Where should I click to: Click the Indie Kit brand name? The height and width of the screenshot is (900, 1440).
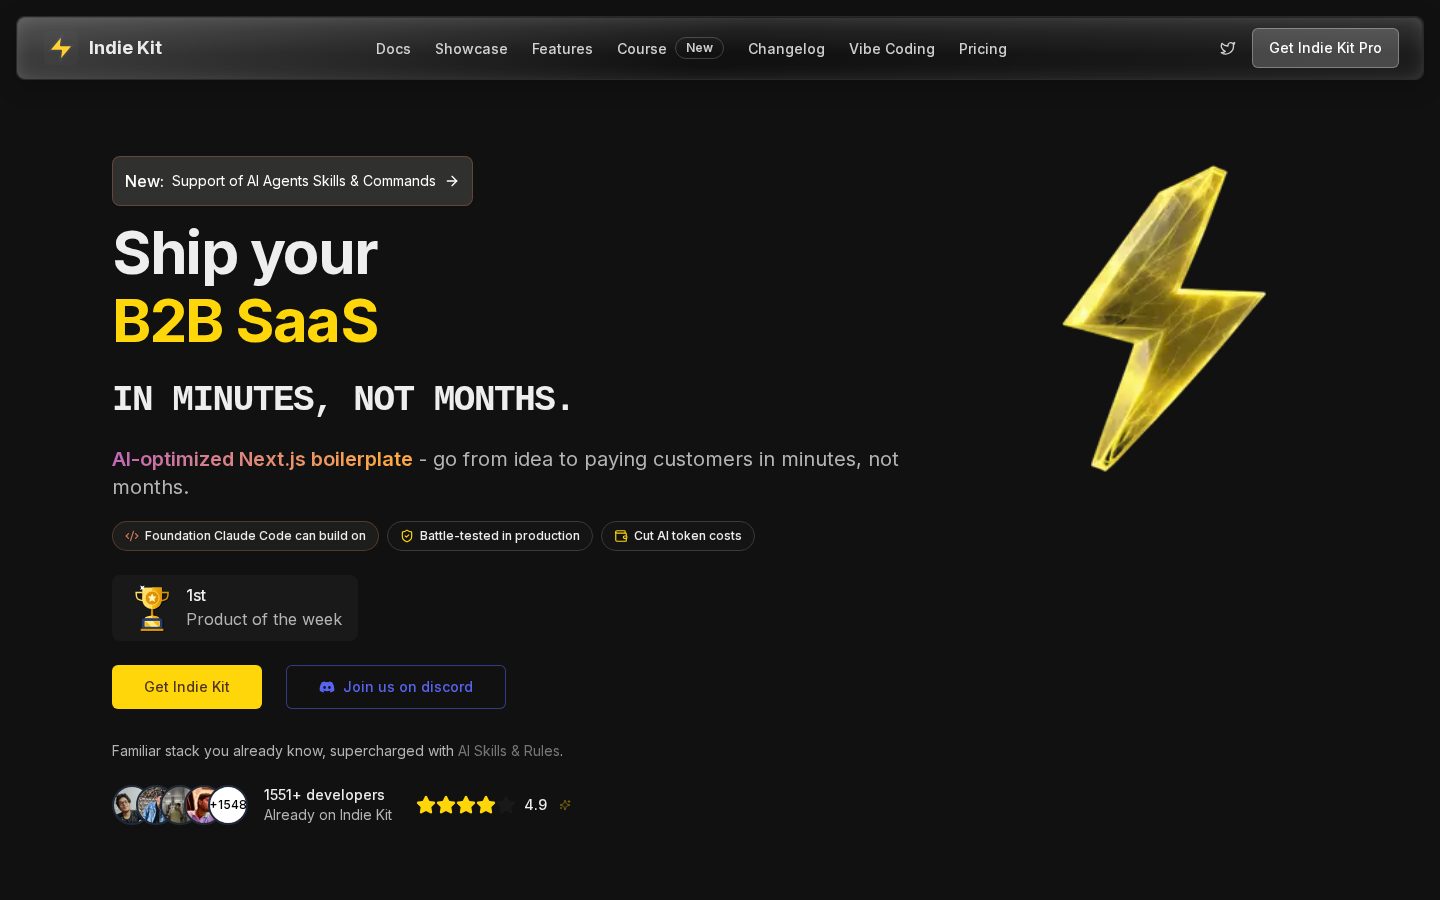pos(125,48)
